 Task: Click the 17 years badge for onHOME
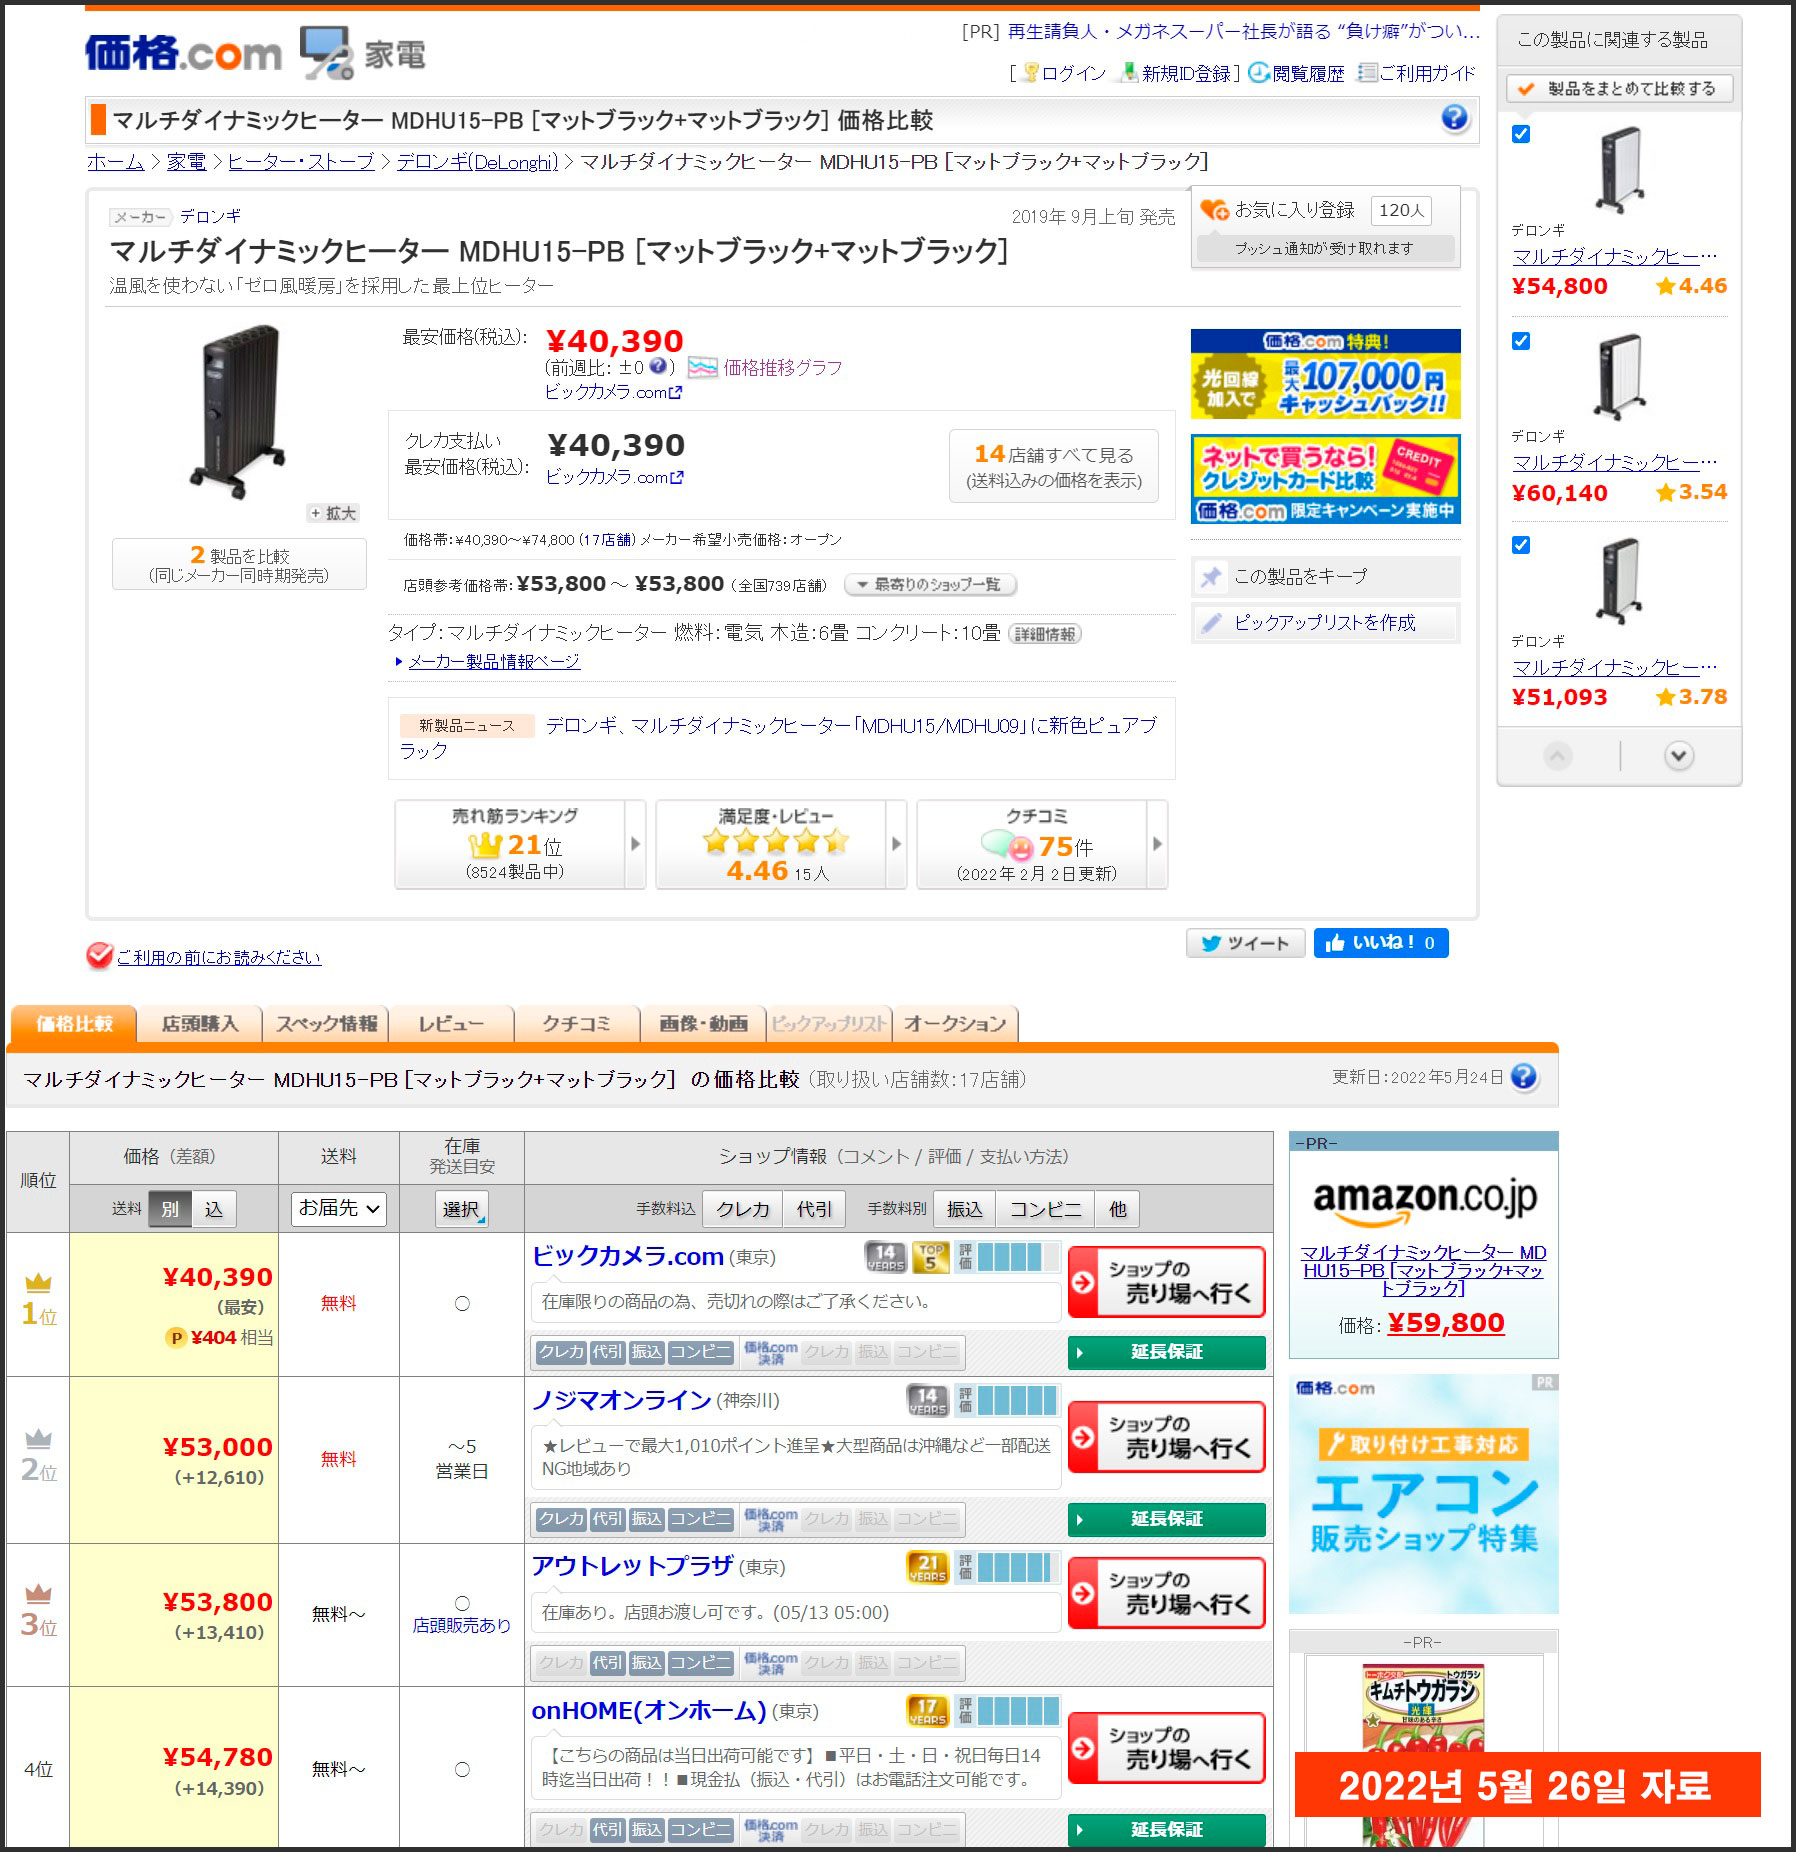928,1712
